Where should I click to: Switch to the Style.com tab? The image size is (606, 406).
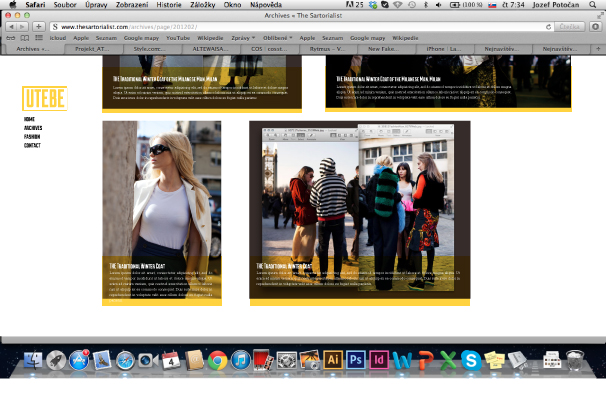click(150, 48)
